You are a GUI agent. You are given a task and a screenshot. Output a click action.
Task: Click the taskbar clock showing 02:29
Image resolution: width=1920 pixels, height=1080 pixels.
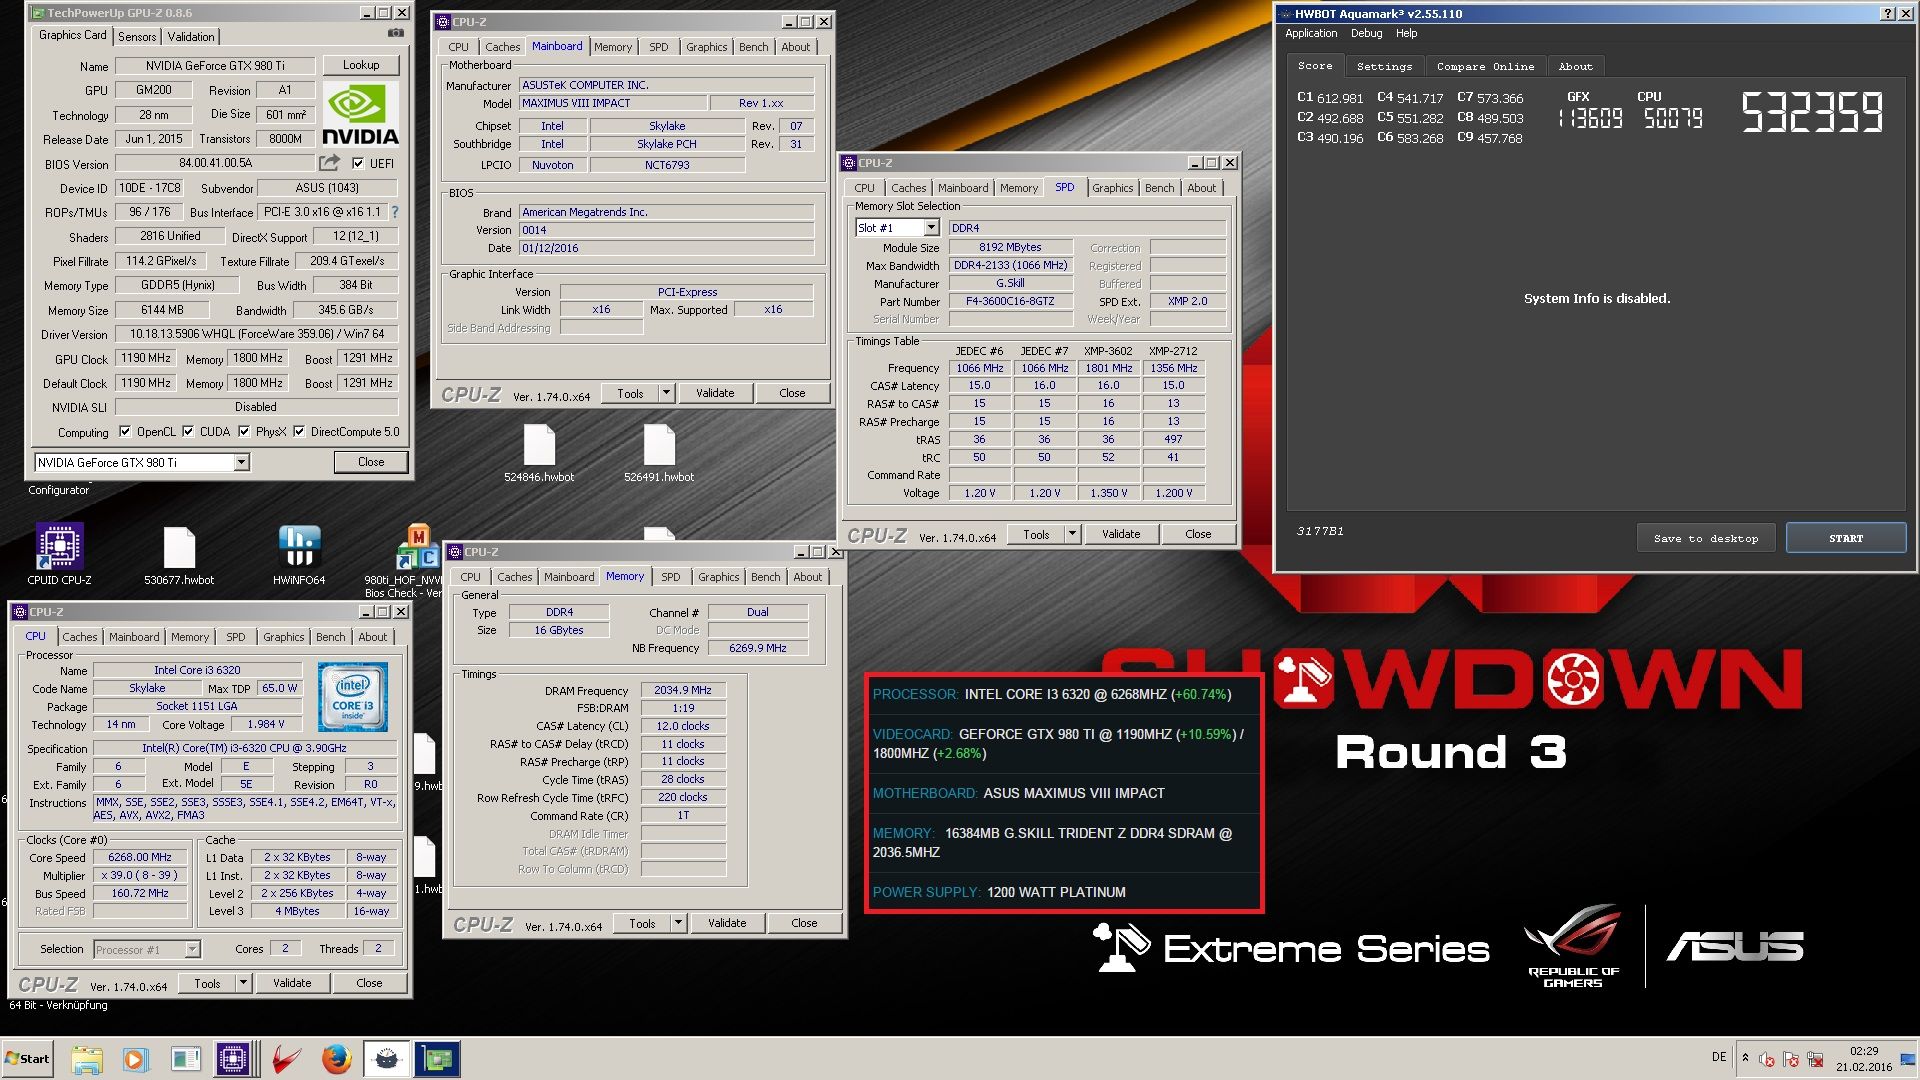click(1864, 1059)
